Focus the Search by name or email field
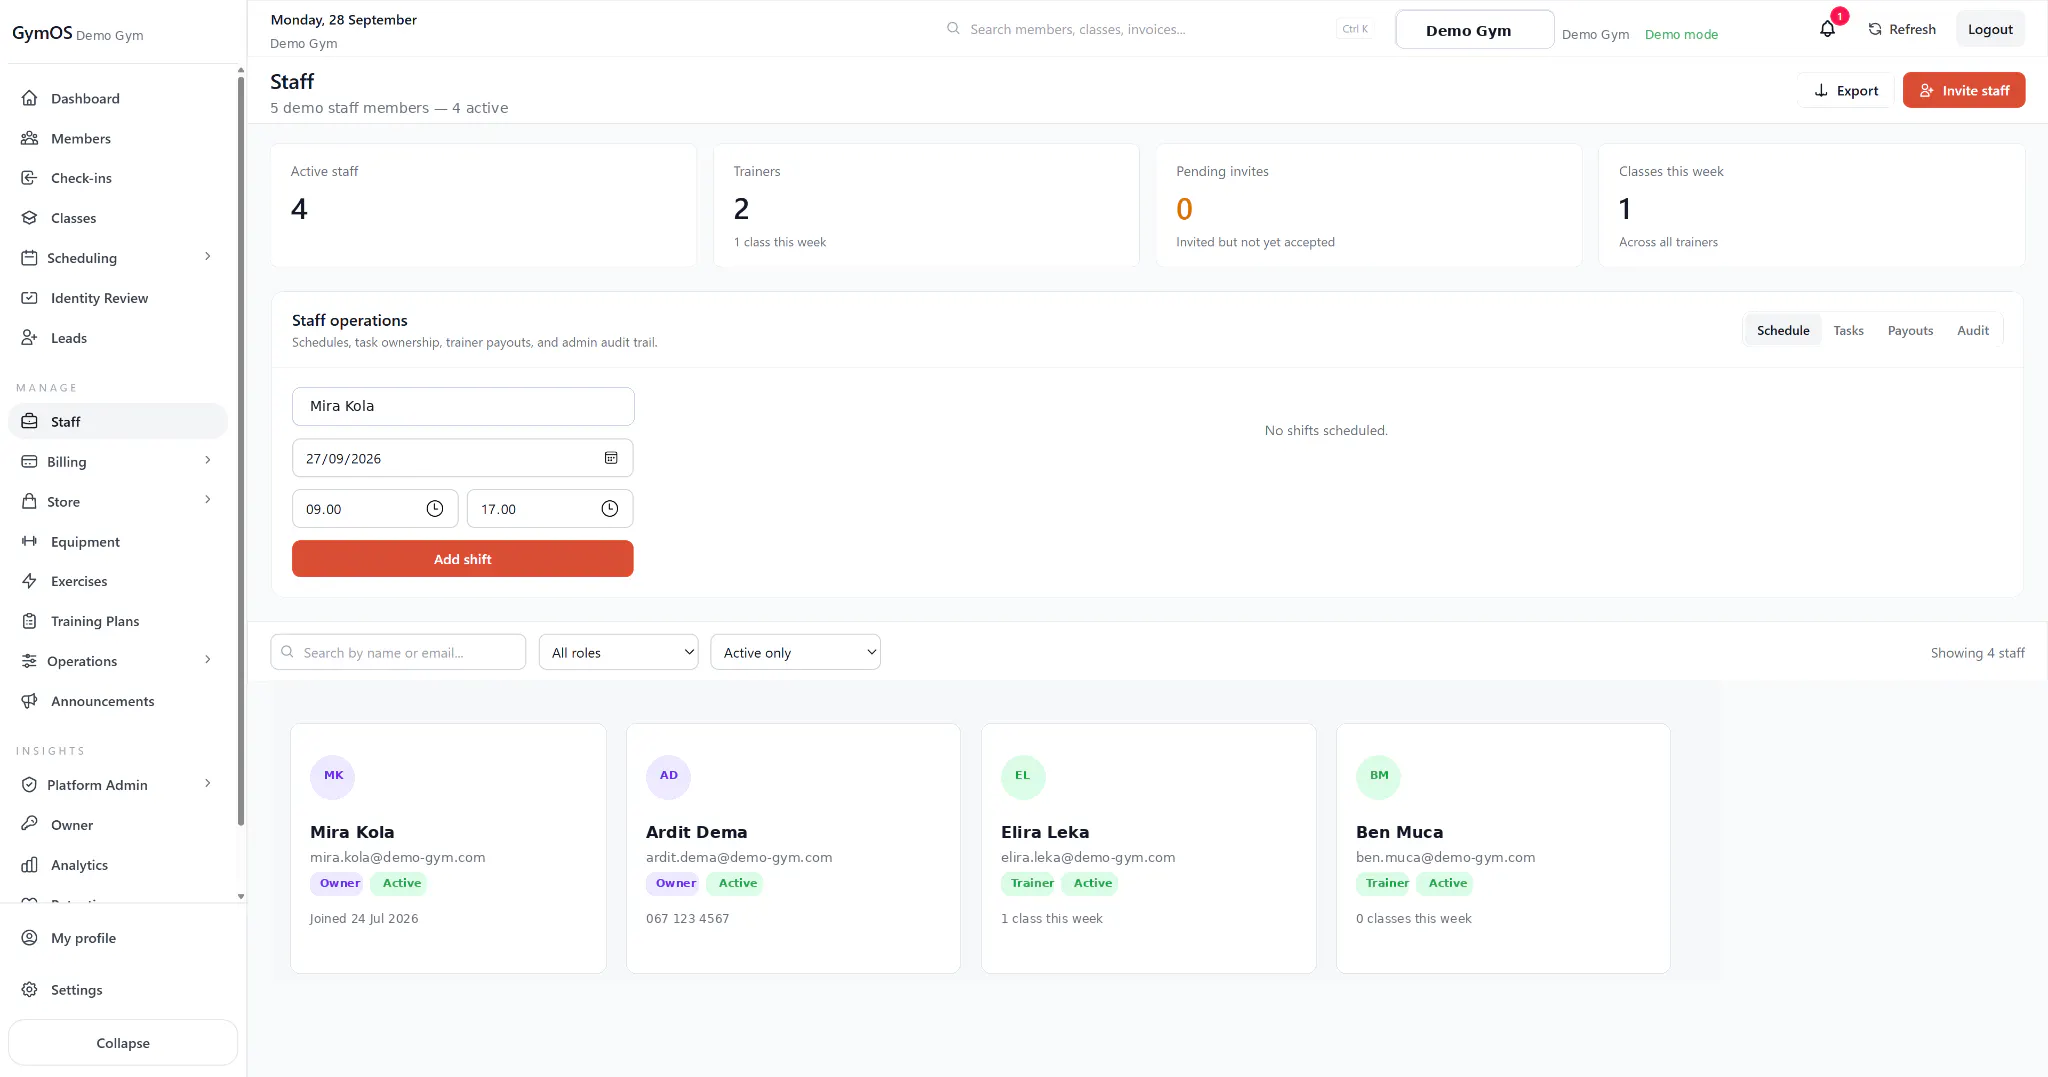Viewport: 2048px width, 1077px height. pos(398,652)
